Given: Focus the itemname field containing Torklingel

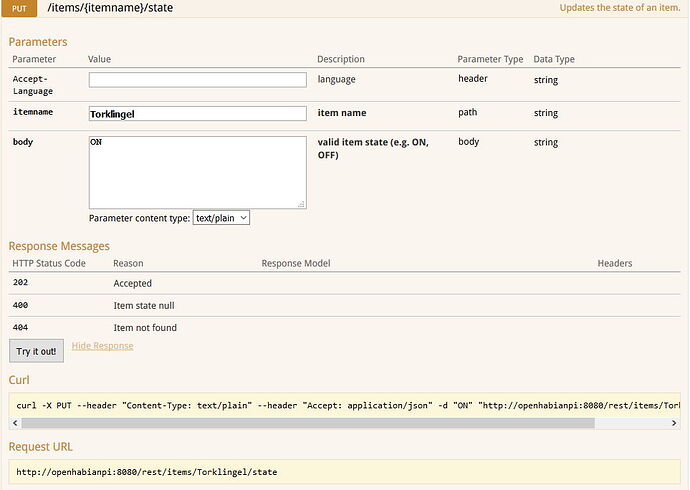Looking at the screenshot, I should [197, 114].
